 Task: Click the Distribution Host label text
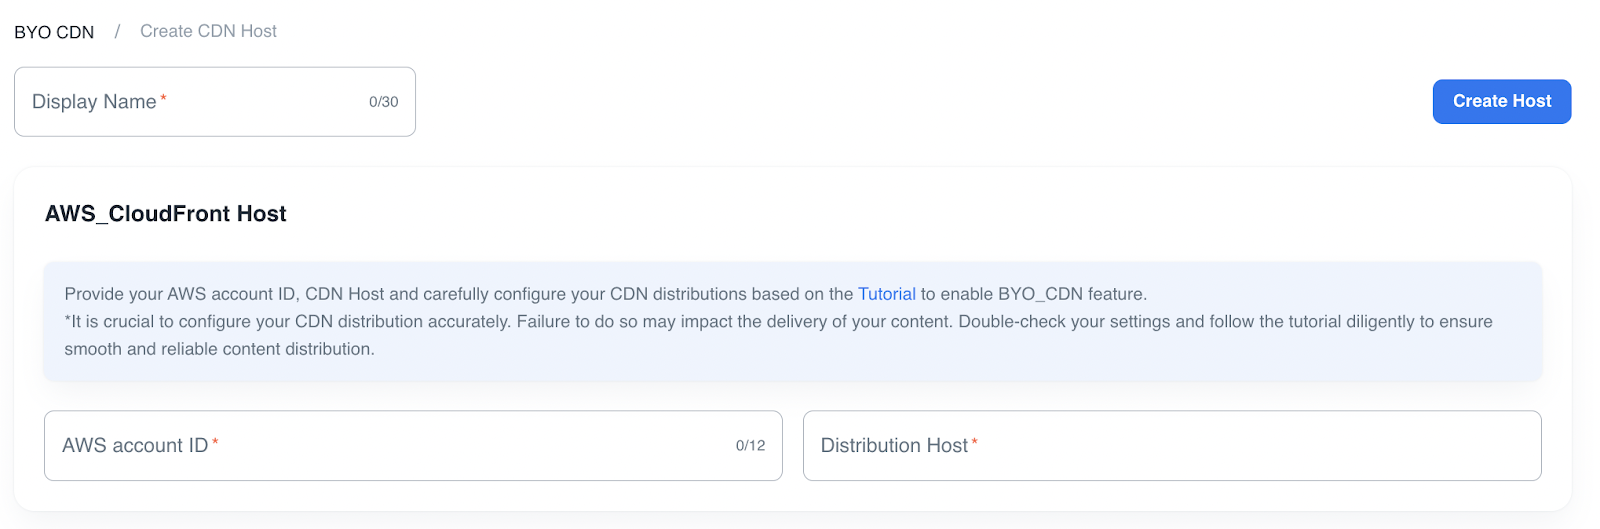point(894,446)
